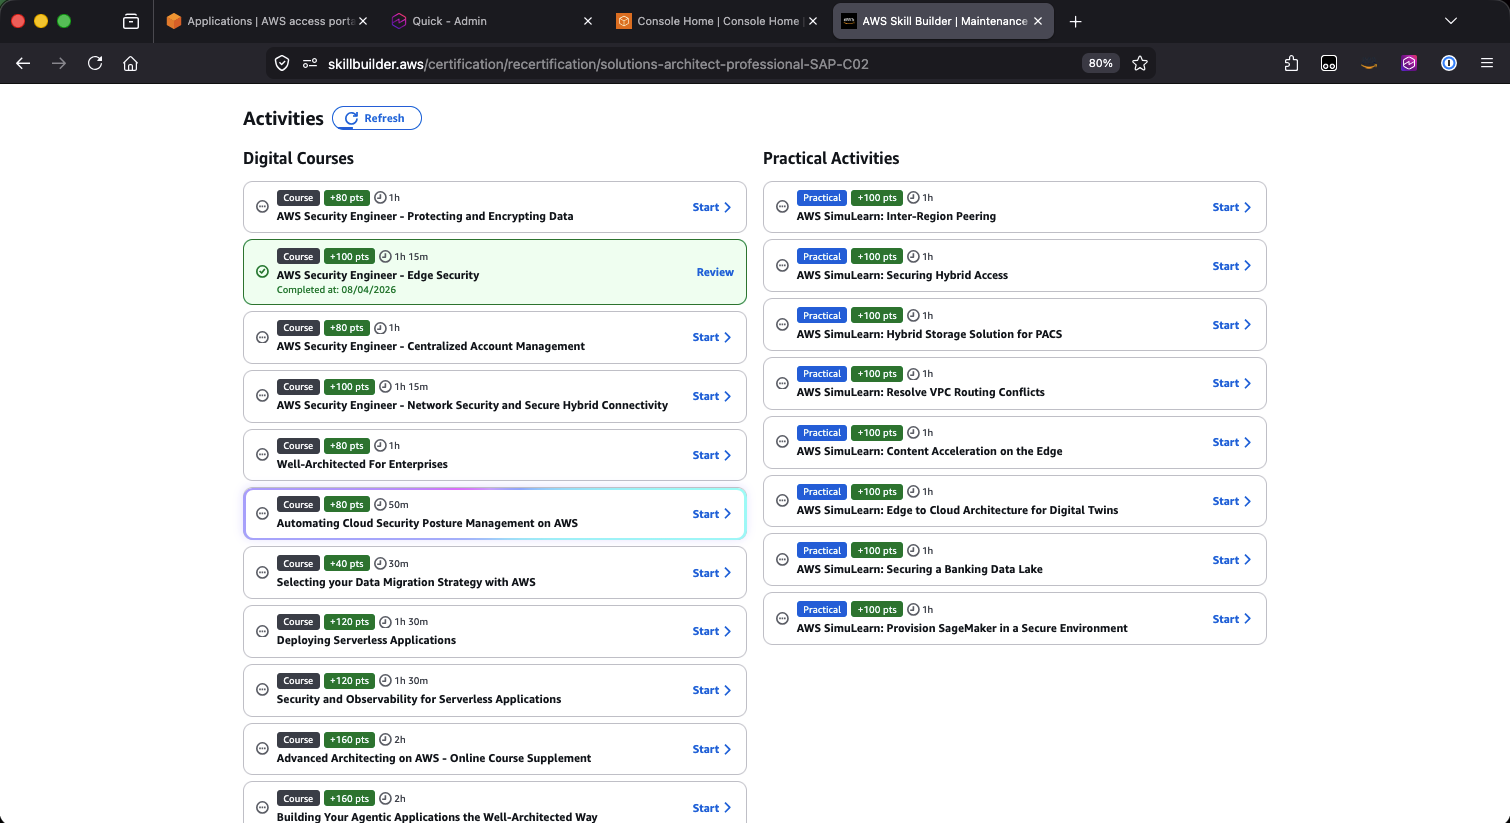1510x823 pixels.
Task: Click status icon for Inter-Region Peering
Action: [782, 207]
